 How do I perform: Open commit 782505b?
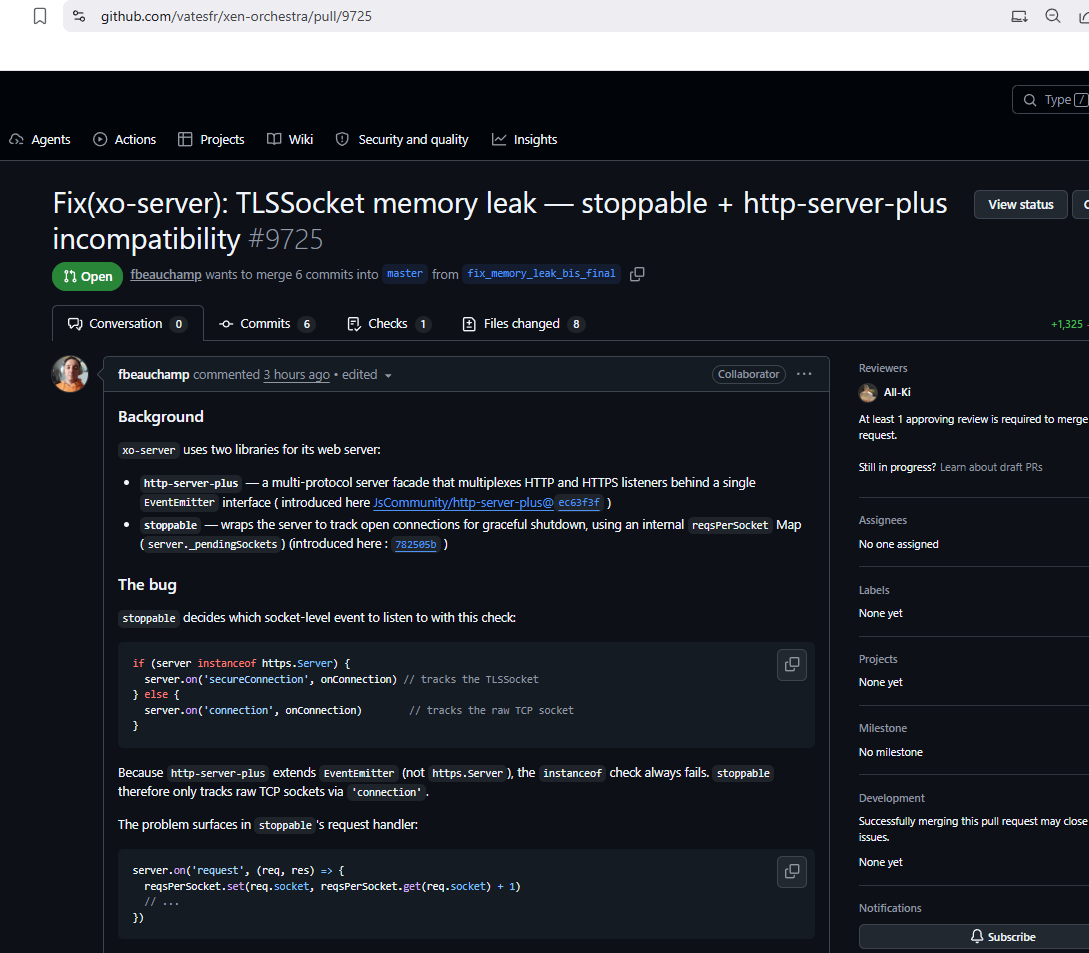coord(415,543)
